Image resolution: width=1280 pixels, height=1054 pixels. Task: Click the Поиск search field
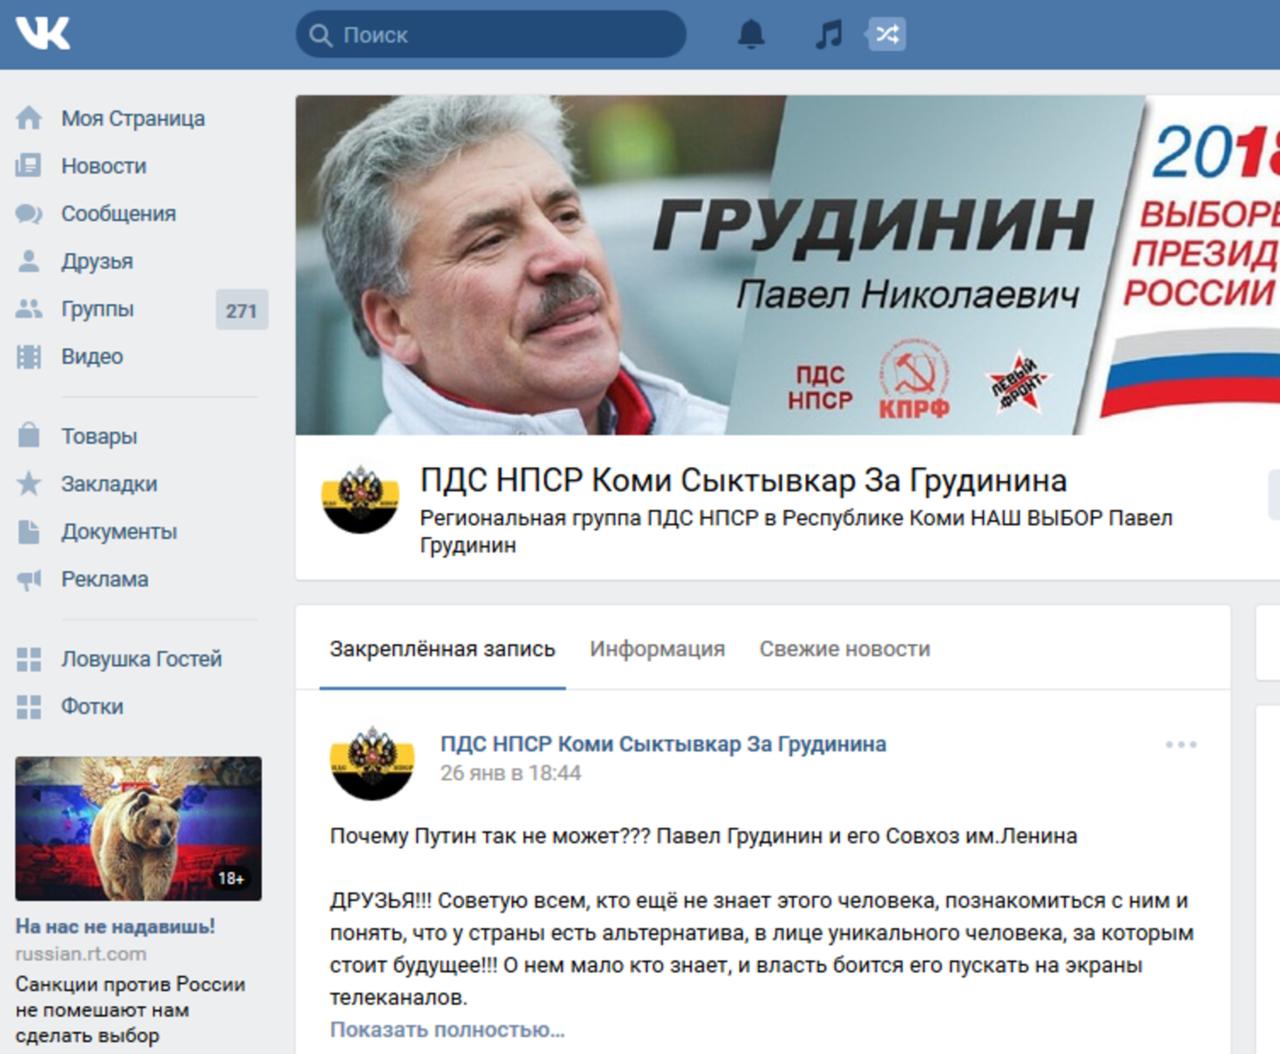click(x=491, y=34)
